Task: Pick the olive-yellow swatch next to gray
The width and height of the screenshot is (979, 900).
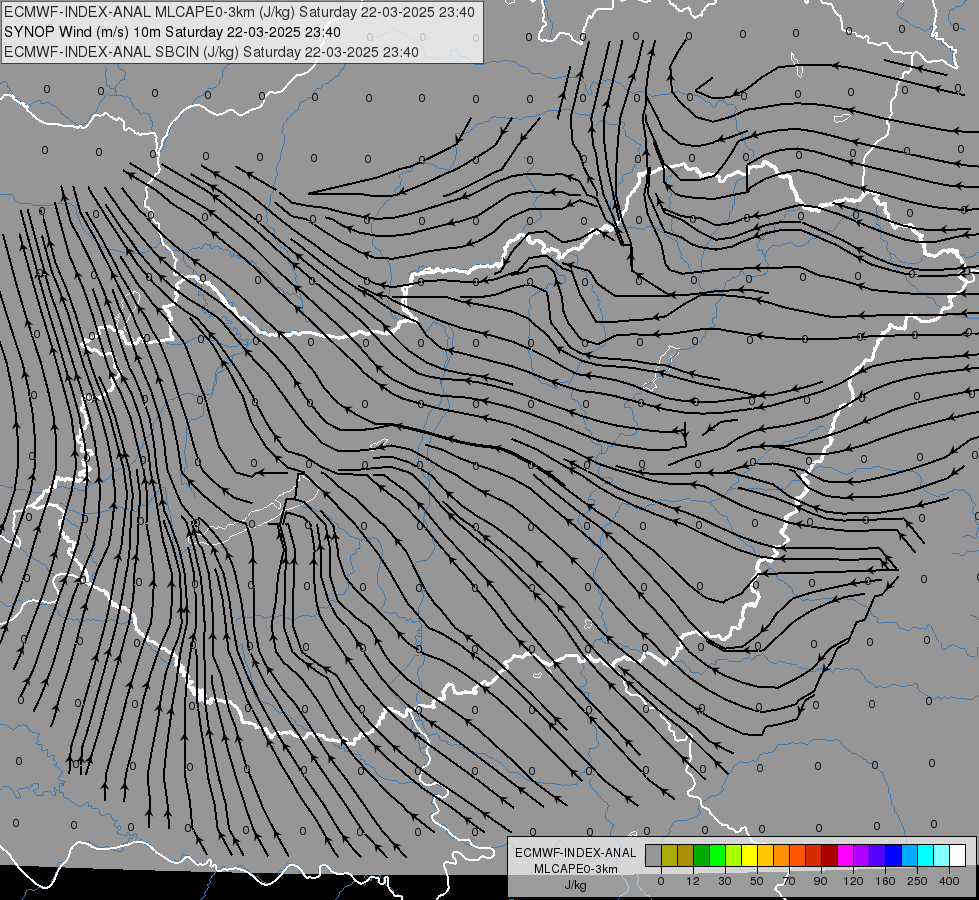Action: 669,855
